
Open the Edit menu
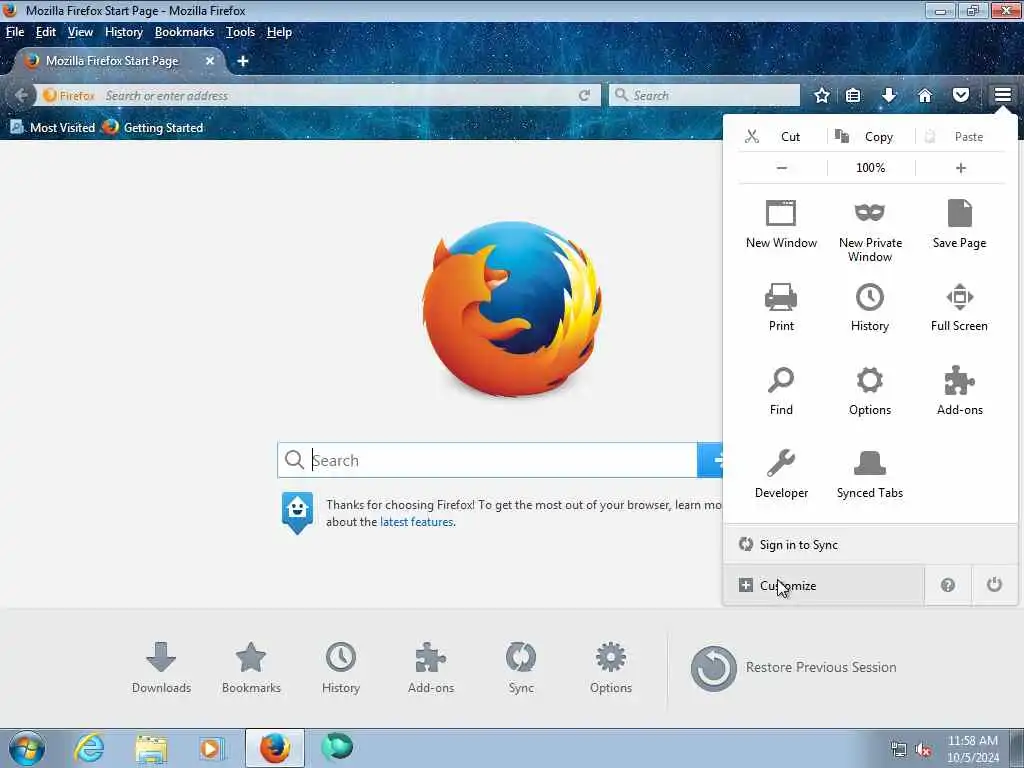(x=46, y=32)
